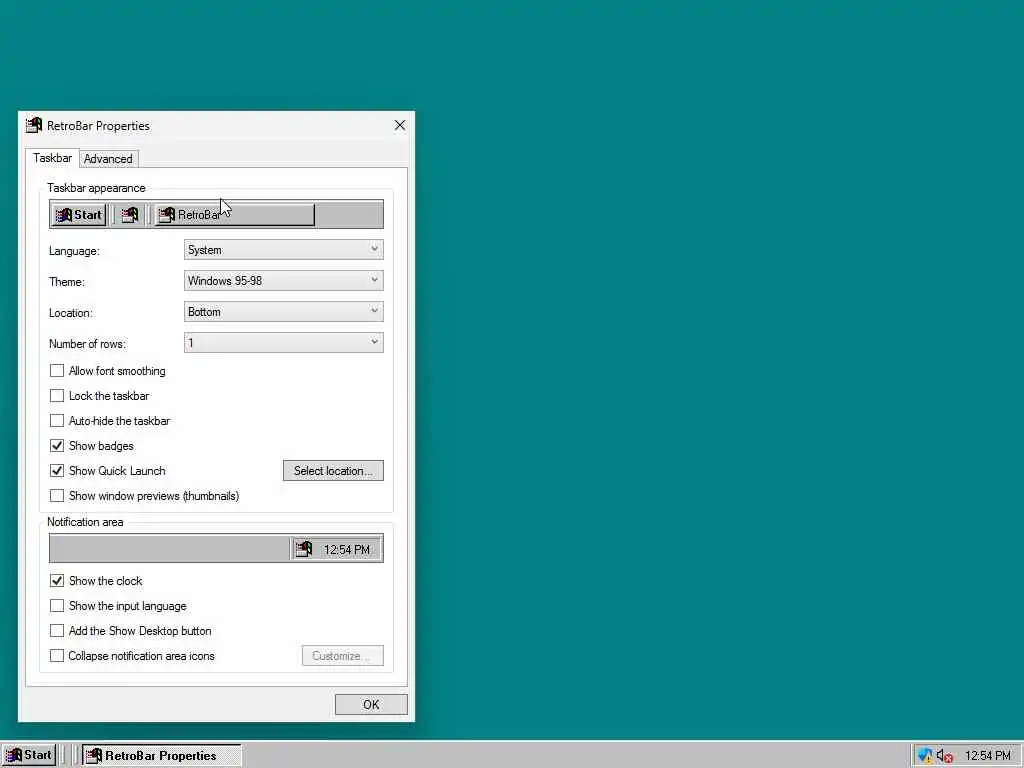Image resolution: width=1024 pixels, height=768 pixels.
Task: Click the muted volume speaker tray icon
Action: pos(944,756)
